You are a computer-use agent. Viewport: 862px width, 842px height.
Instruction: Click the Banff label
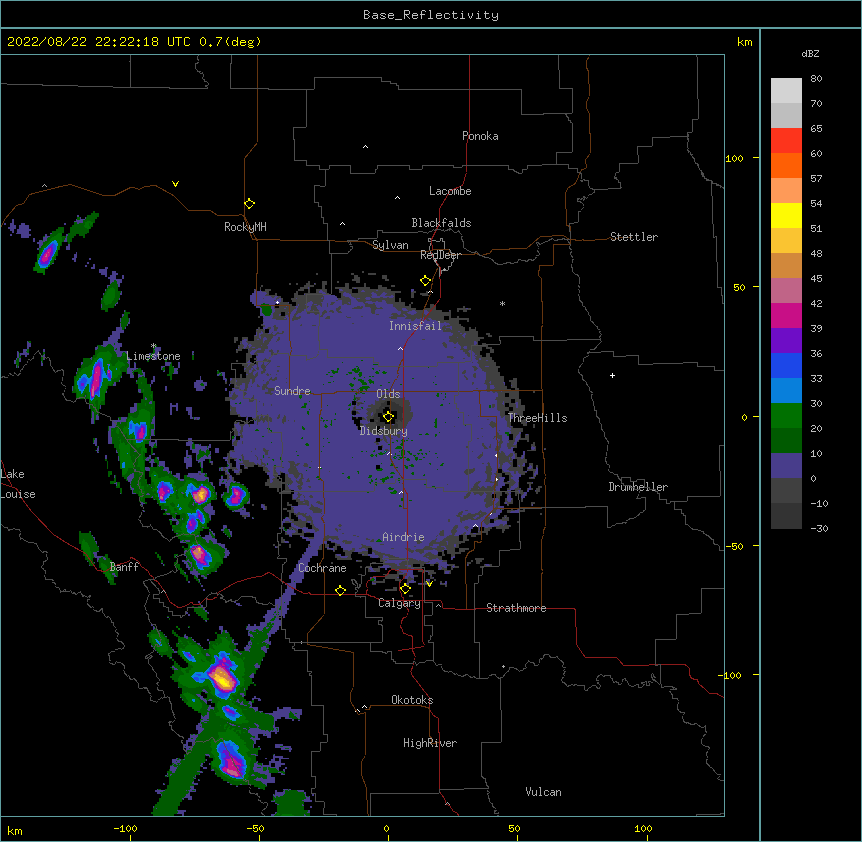(x=124, y=567)
